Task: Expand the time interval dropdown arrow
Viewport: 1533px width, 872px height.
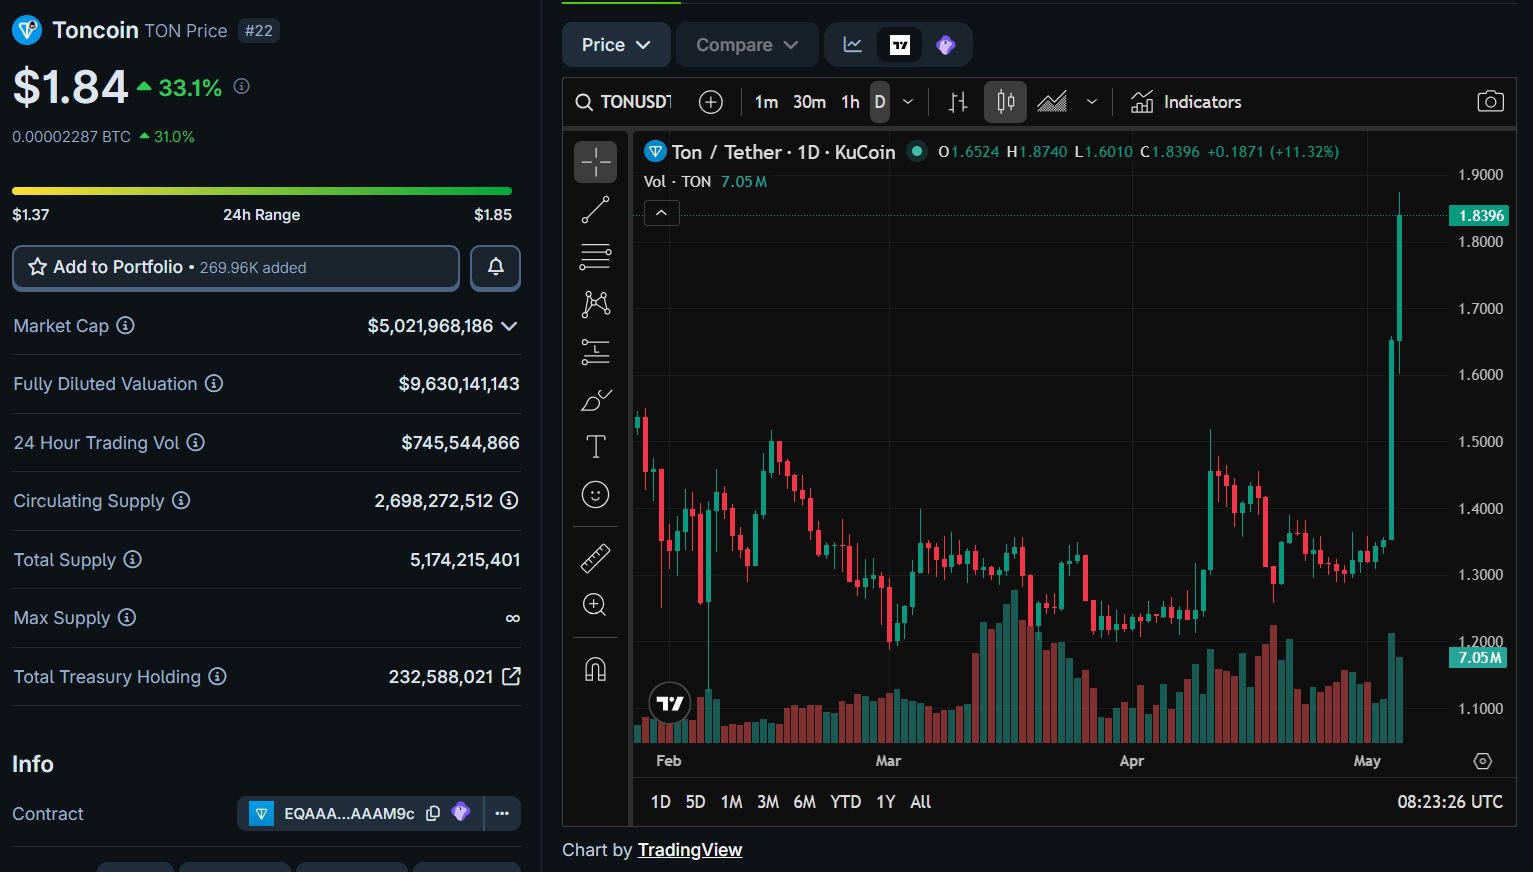Action: click(x=908, y=102)
